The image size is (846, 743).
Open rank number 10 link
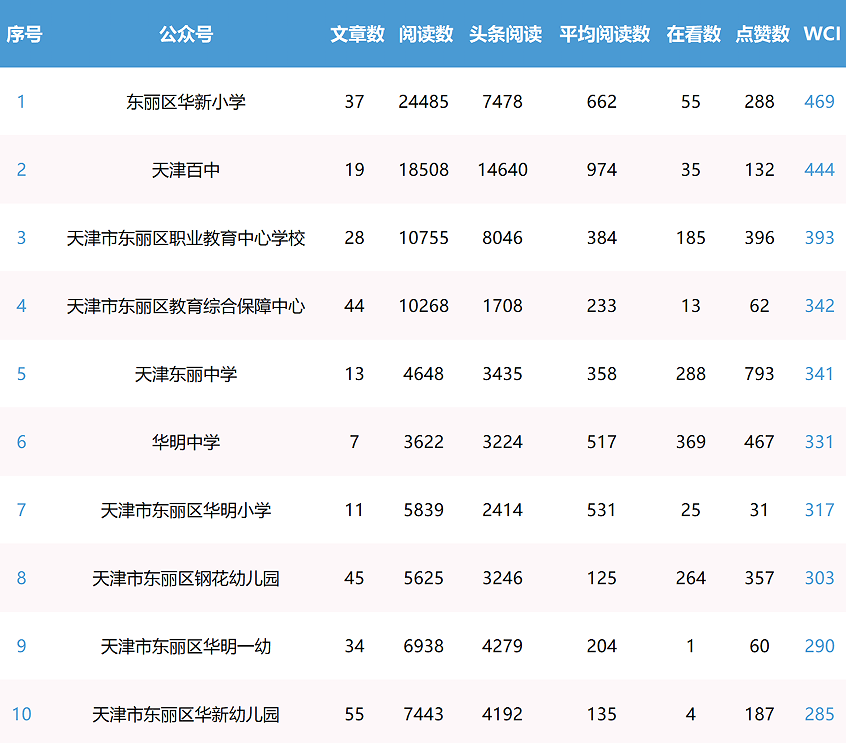22,714
